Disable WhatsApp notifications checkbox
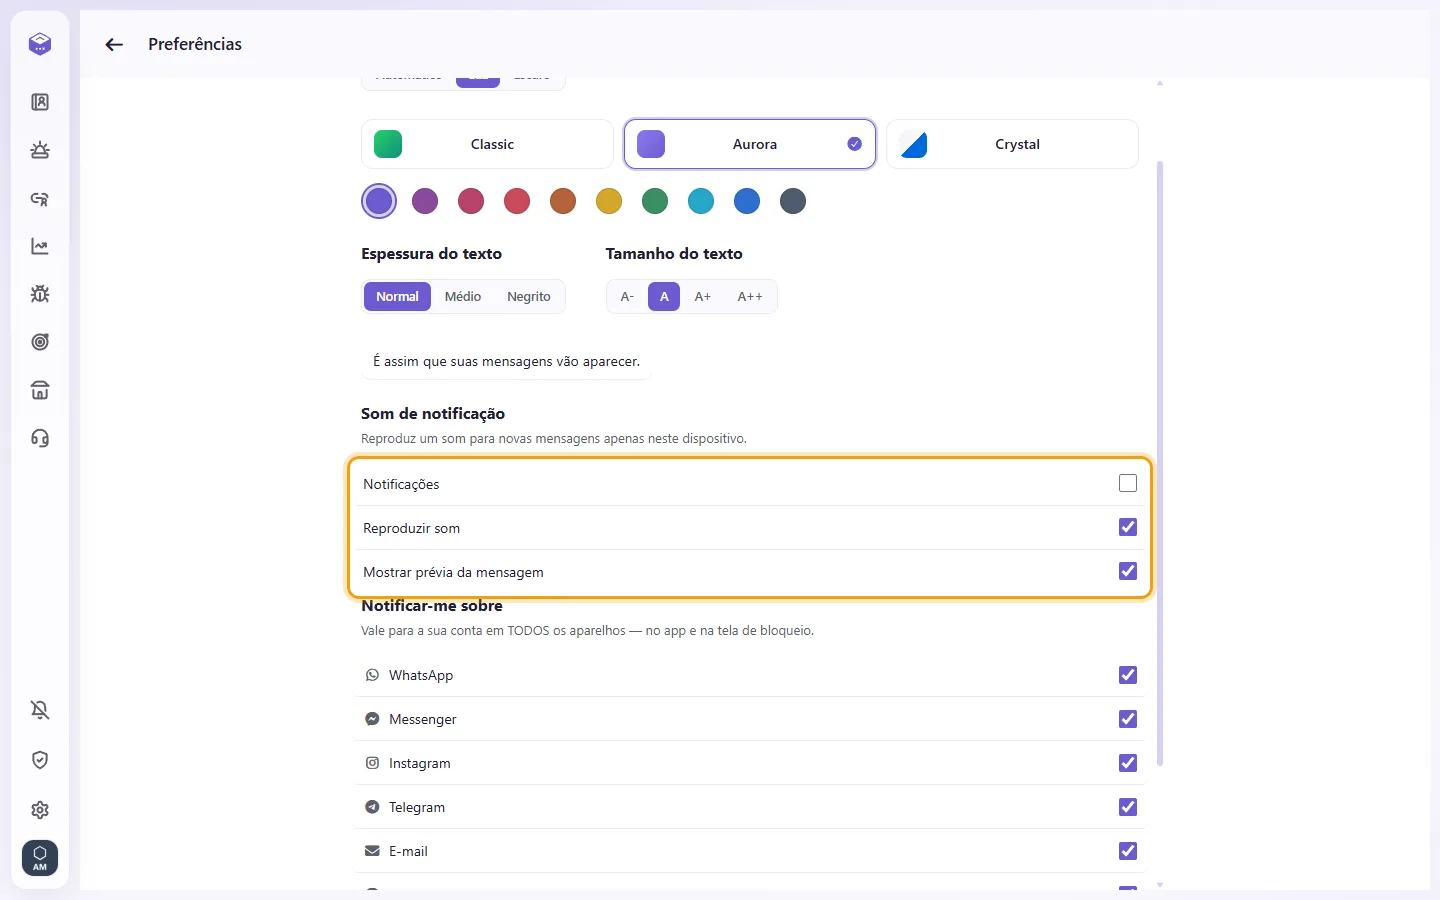The width and height of the screenshot is (1440, 900). click(1128, 675)
